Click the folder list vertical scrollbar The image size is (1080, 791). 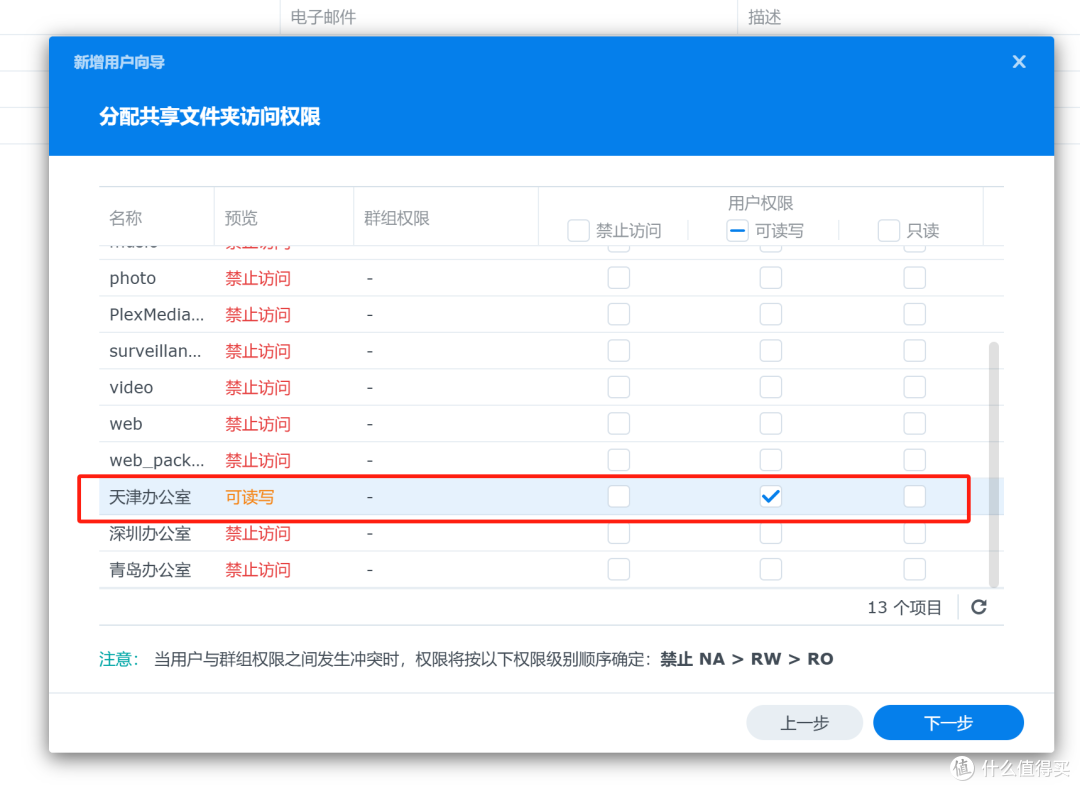coord(993,464)
